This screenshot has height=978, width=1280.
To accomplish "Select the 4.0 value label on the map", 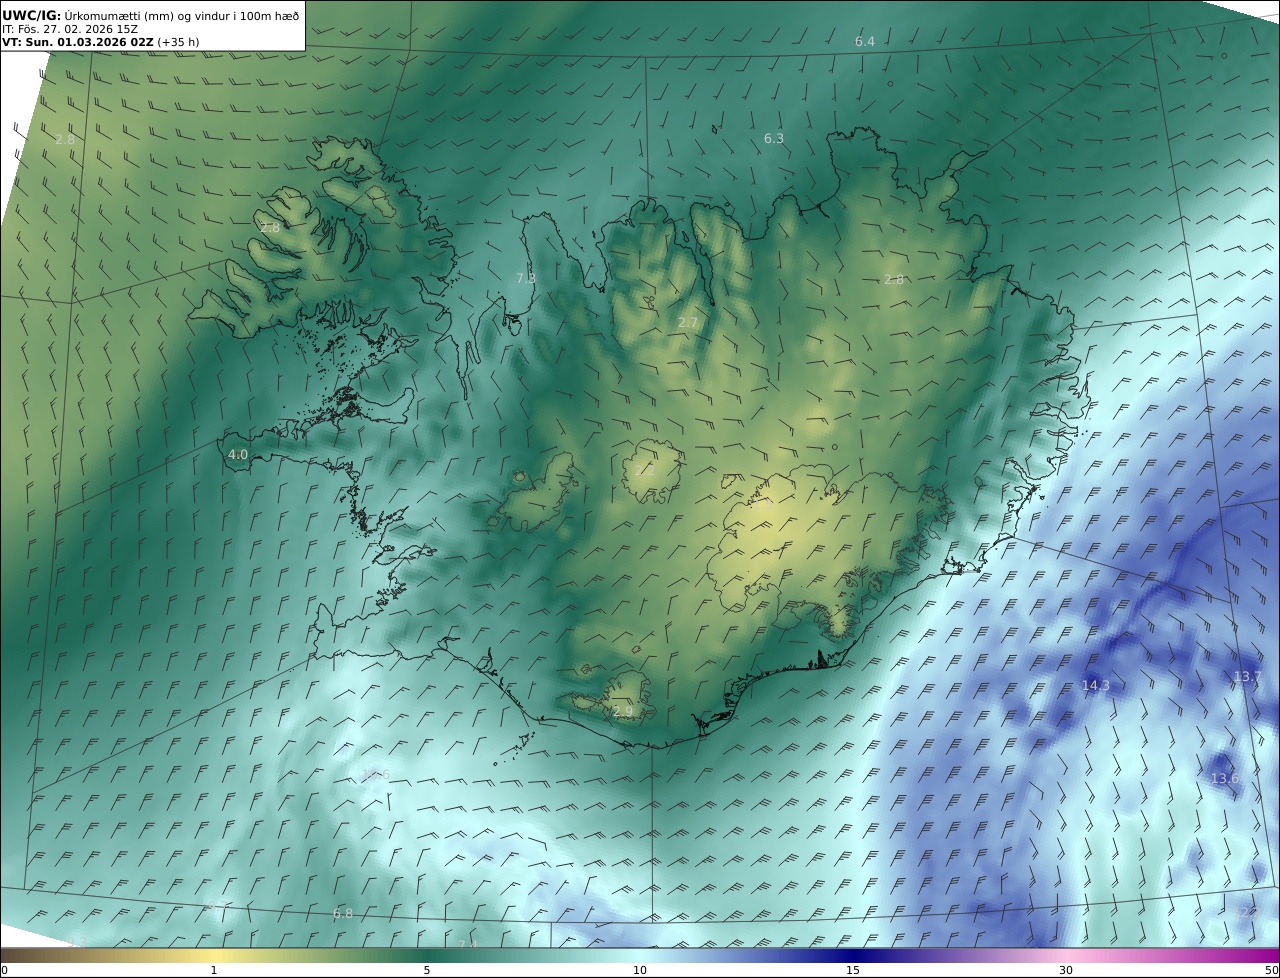I will [238, 455].
